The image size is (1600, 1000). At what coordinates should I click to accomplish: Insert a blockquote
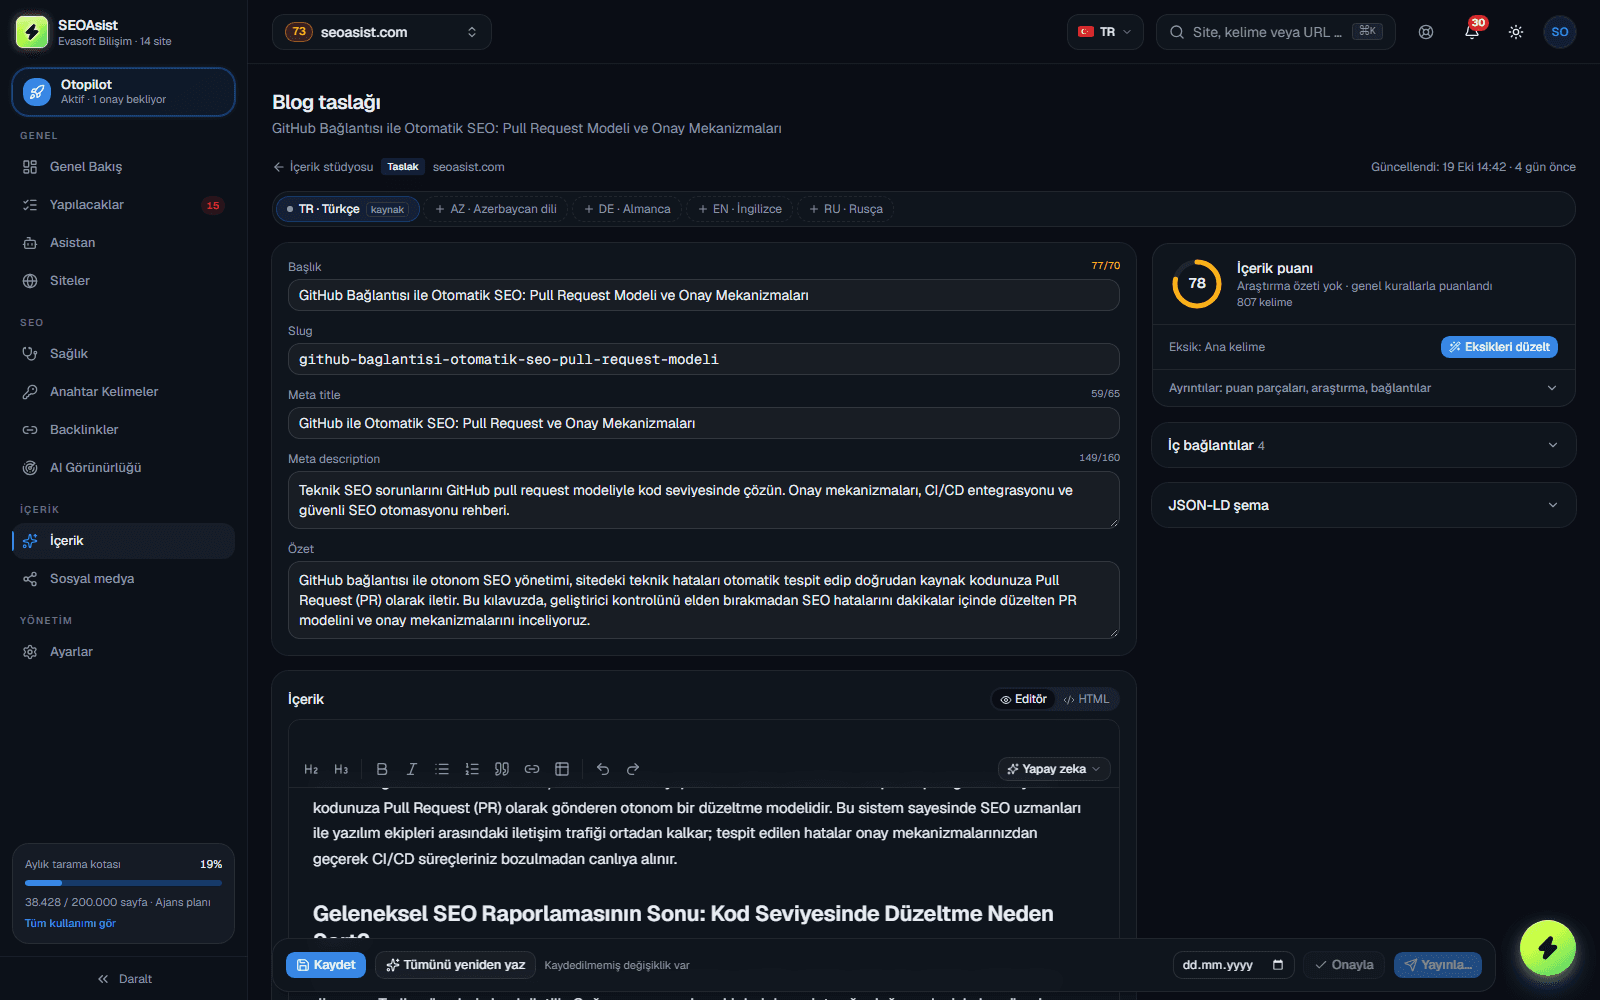pos(501,769)
